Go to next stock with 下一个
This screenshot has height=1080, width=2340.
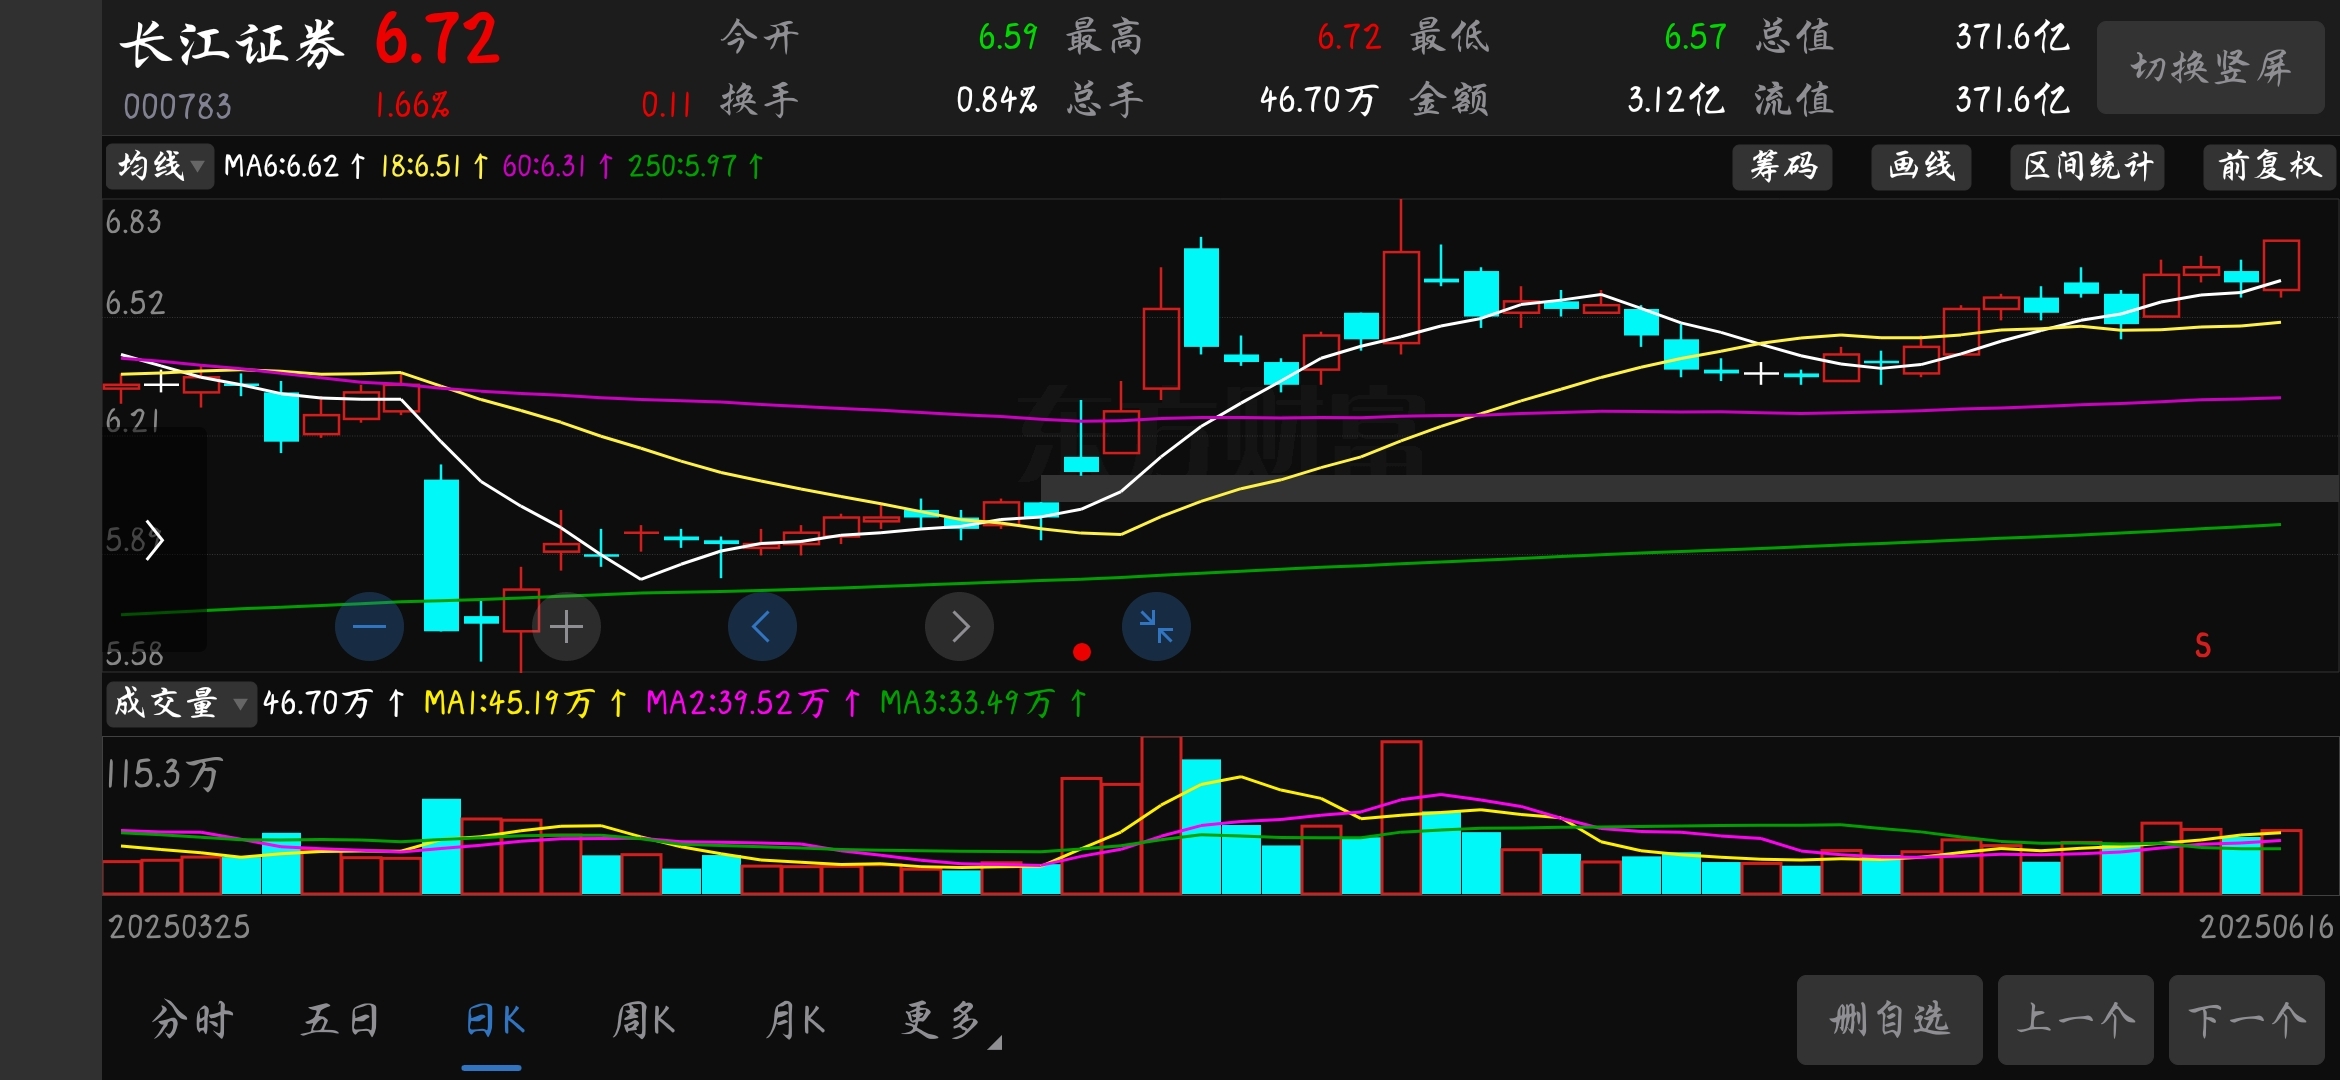pyautogui.click(x=2246, y=1020)
